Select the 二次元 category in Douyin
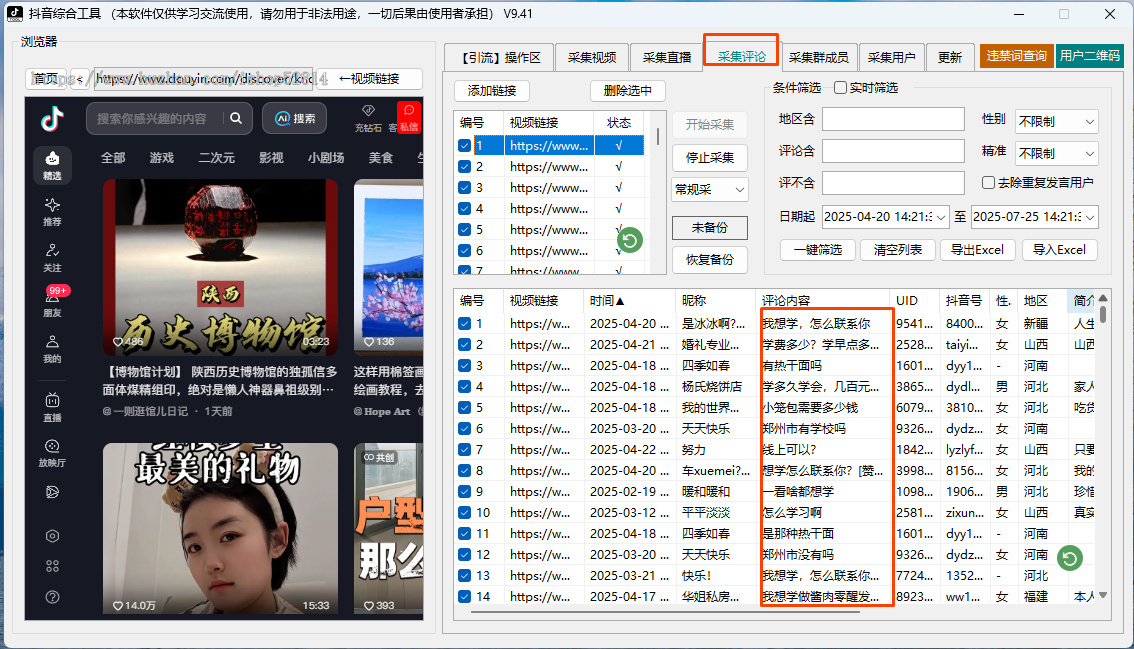Image resolution: width=1134 pixels, height=649 pixels. pos(216,158)
